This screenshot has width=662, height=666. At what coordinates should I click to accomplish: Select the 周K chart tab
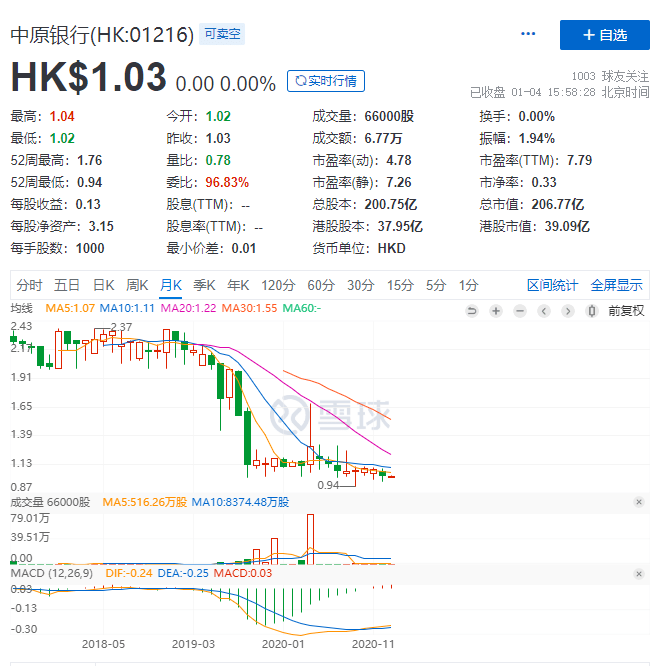click(137, 285)
